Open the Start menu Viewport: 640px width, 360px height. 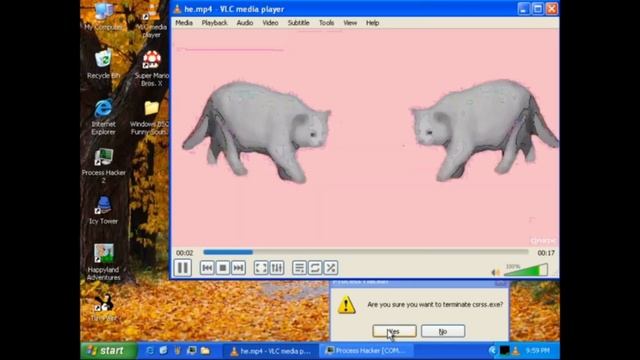[x=109, y=351]
